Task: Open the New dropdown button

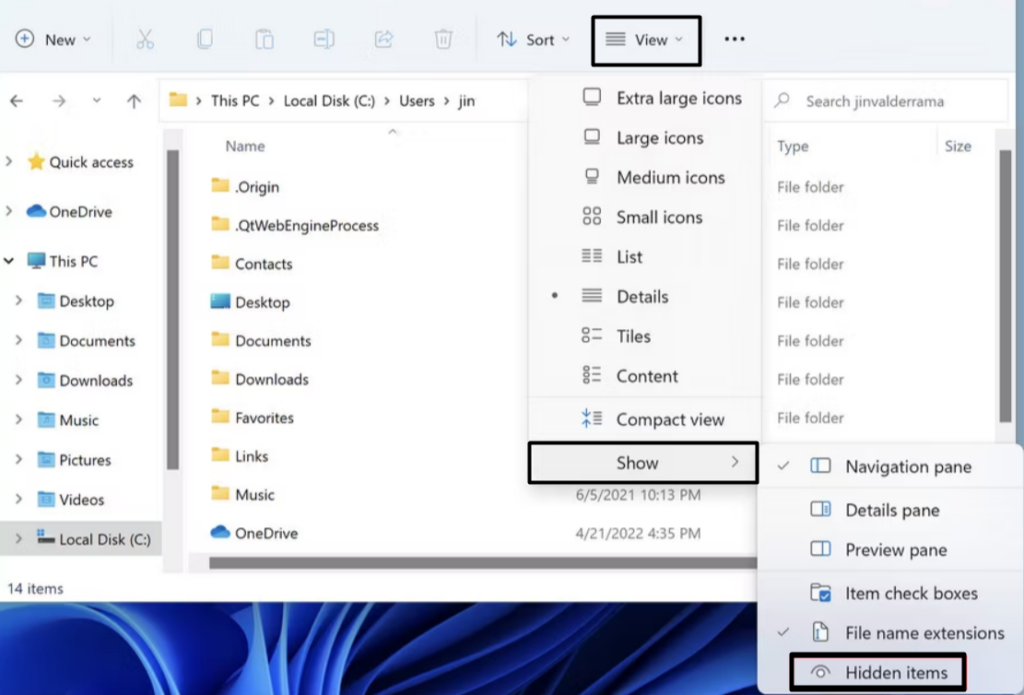Action: click(x=53, y=40)
